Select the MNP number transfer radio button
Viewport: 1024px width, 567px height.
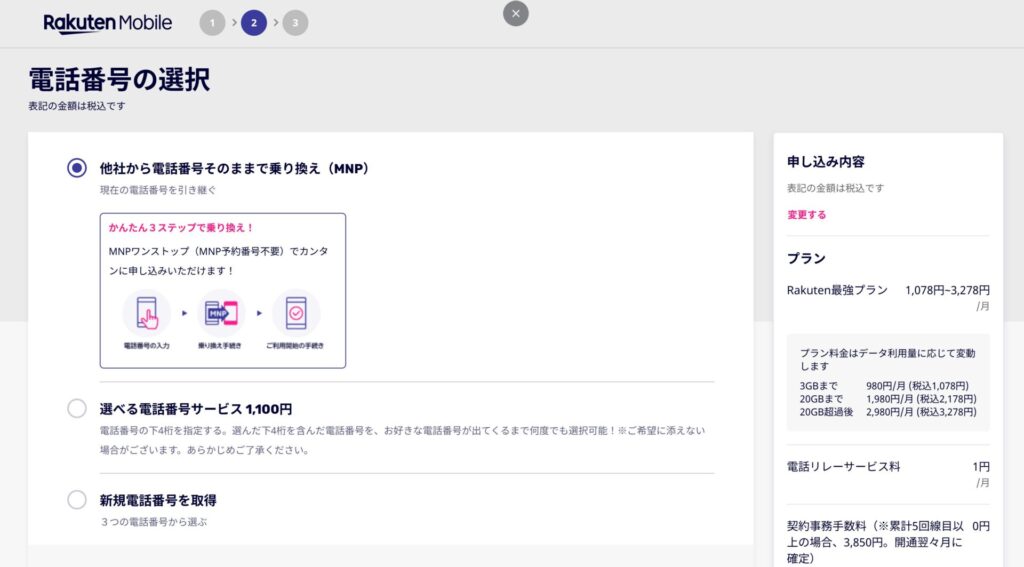coord(77,168)
